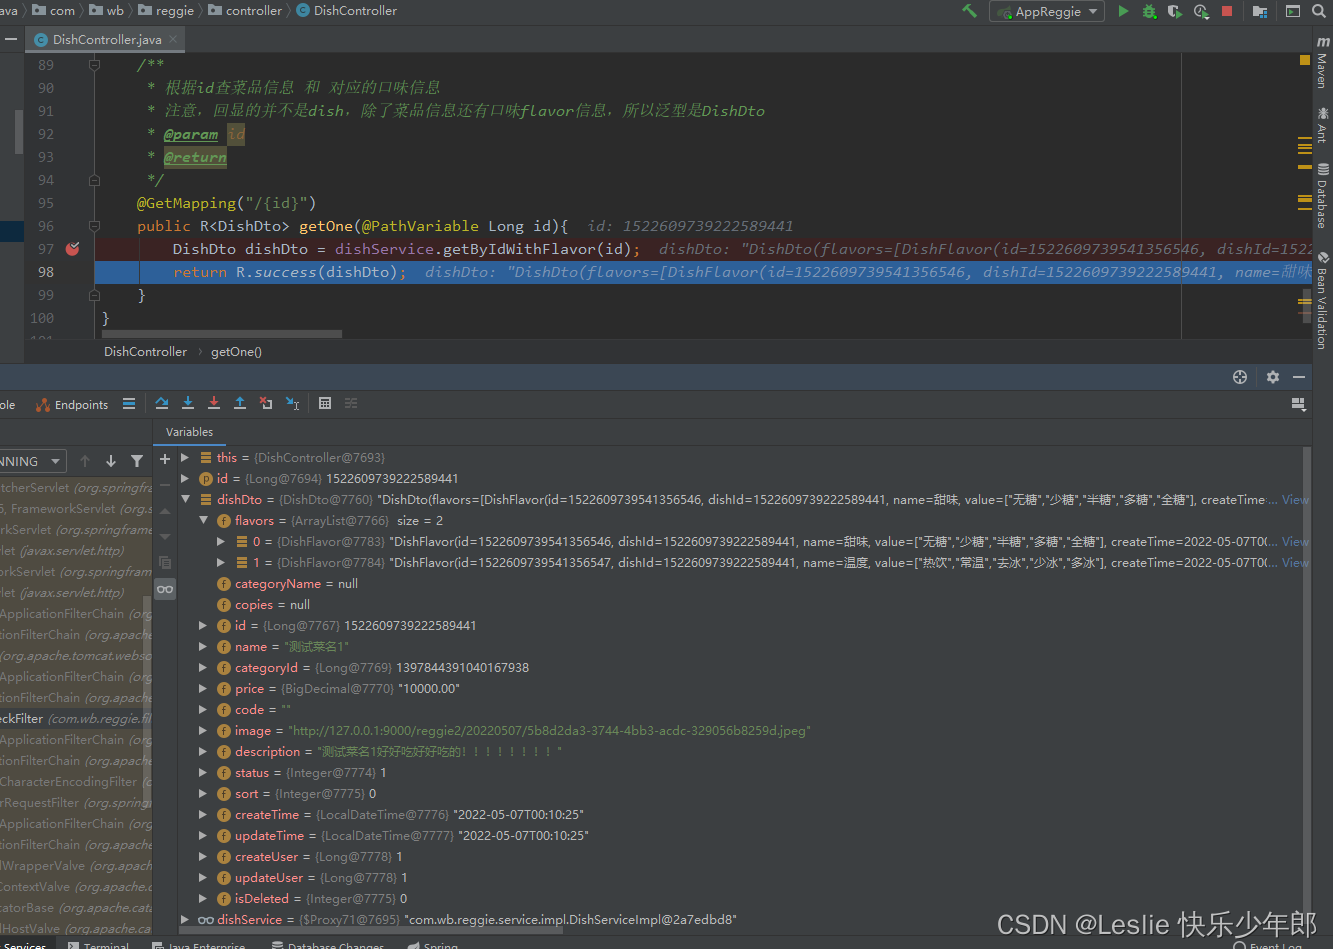Viewport: 1333px width, 949px height.
Task: Hide the debug tool window with the minus icon
Action: coord(1299,377)
